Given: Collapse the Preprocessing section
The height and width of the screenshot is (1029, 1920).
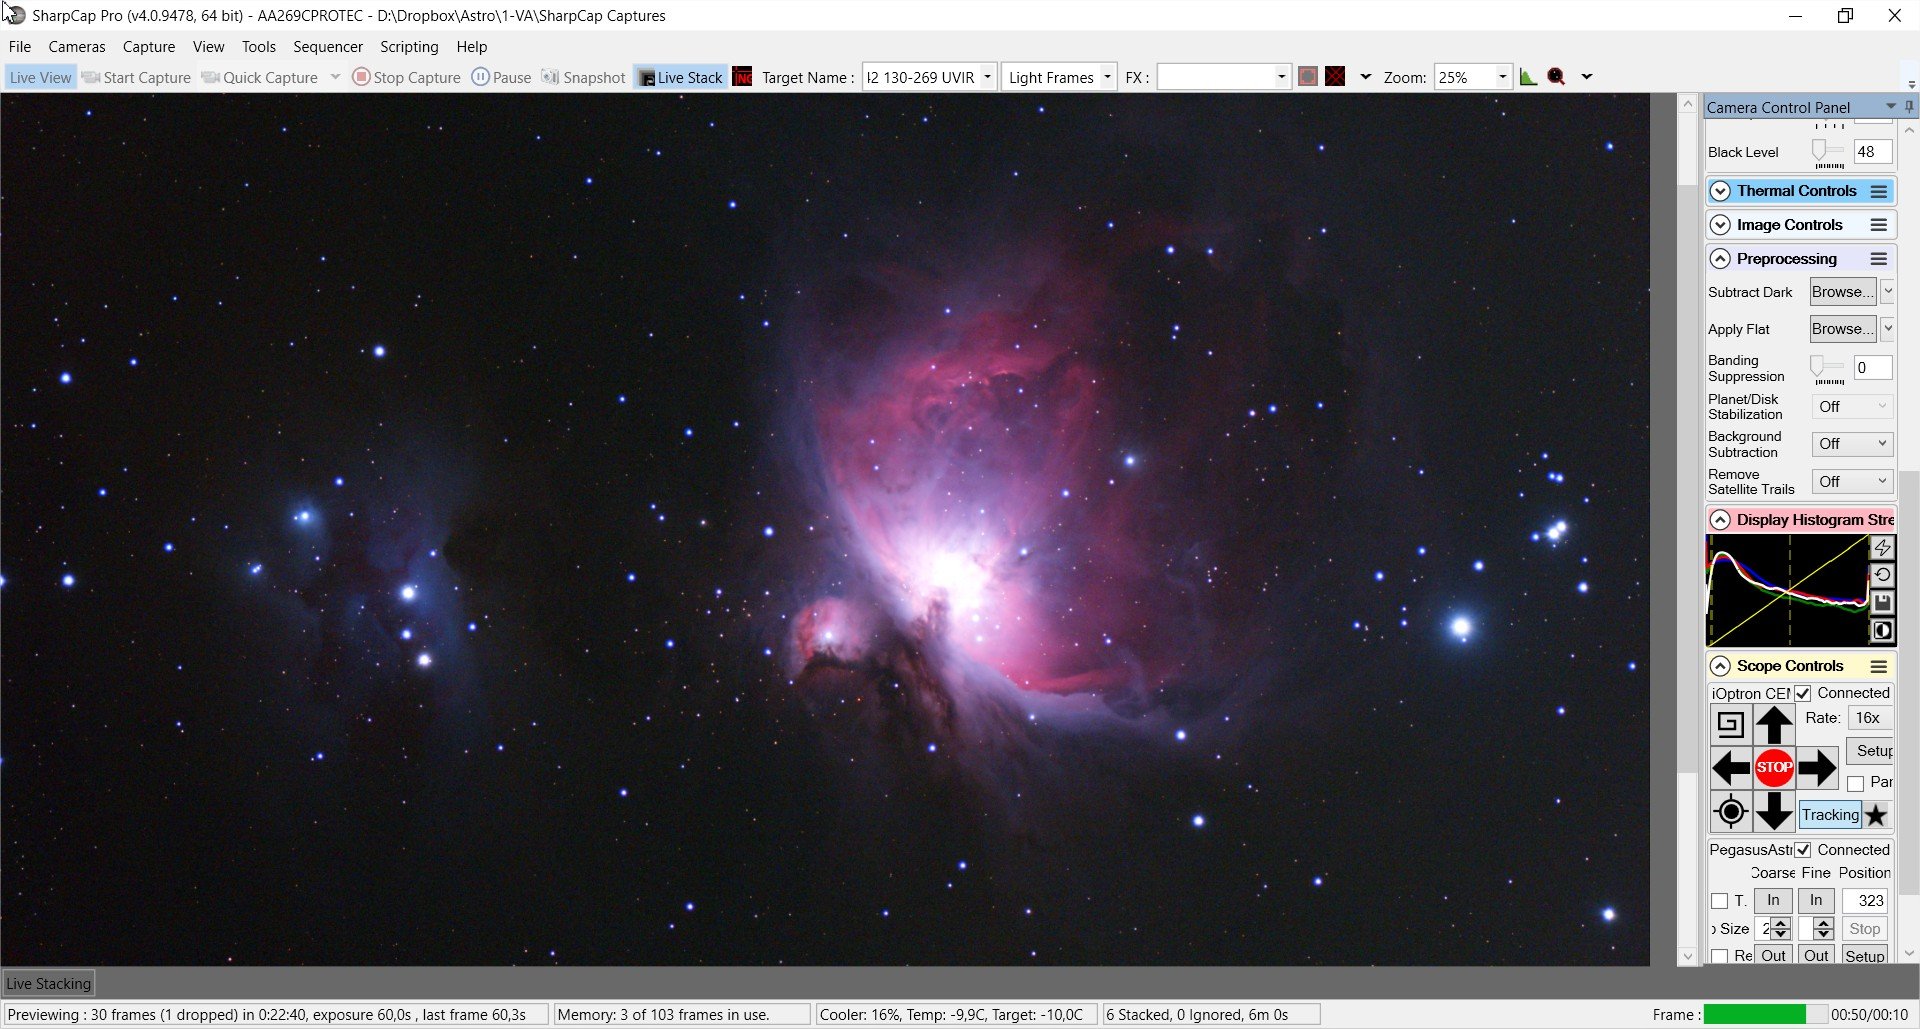Looking at the screenshot, I should (1720, 259).
